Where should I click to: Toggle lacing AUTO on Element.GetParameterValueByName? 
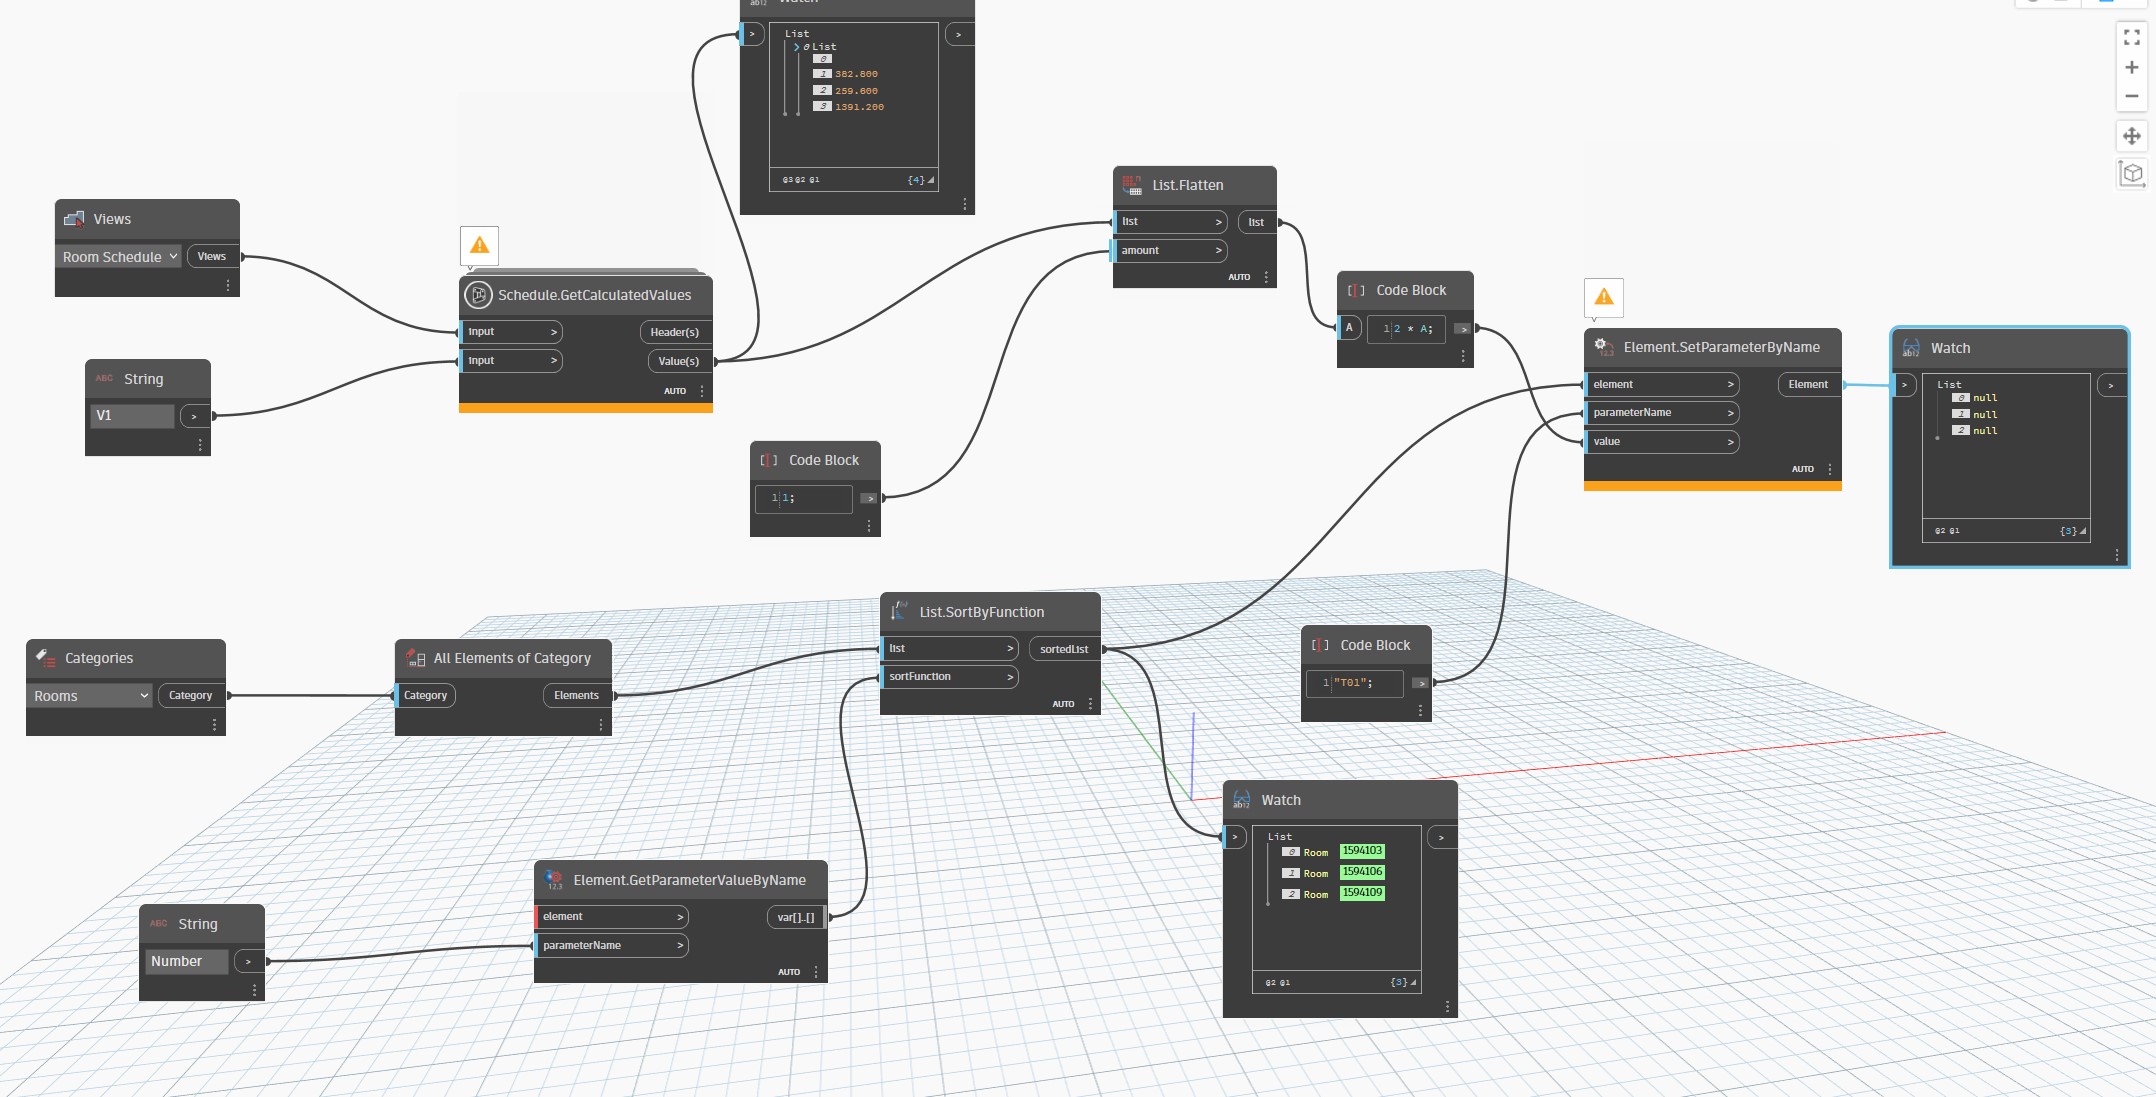point(789,972)
